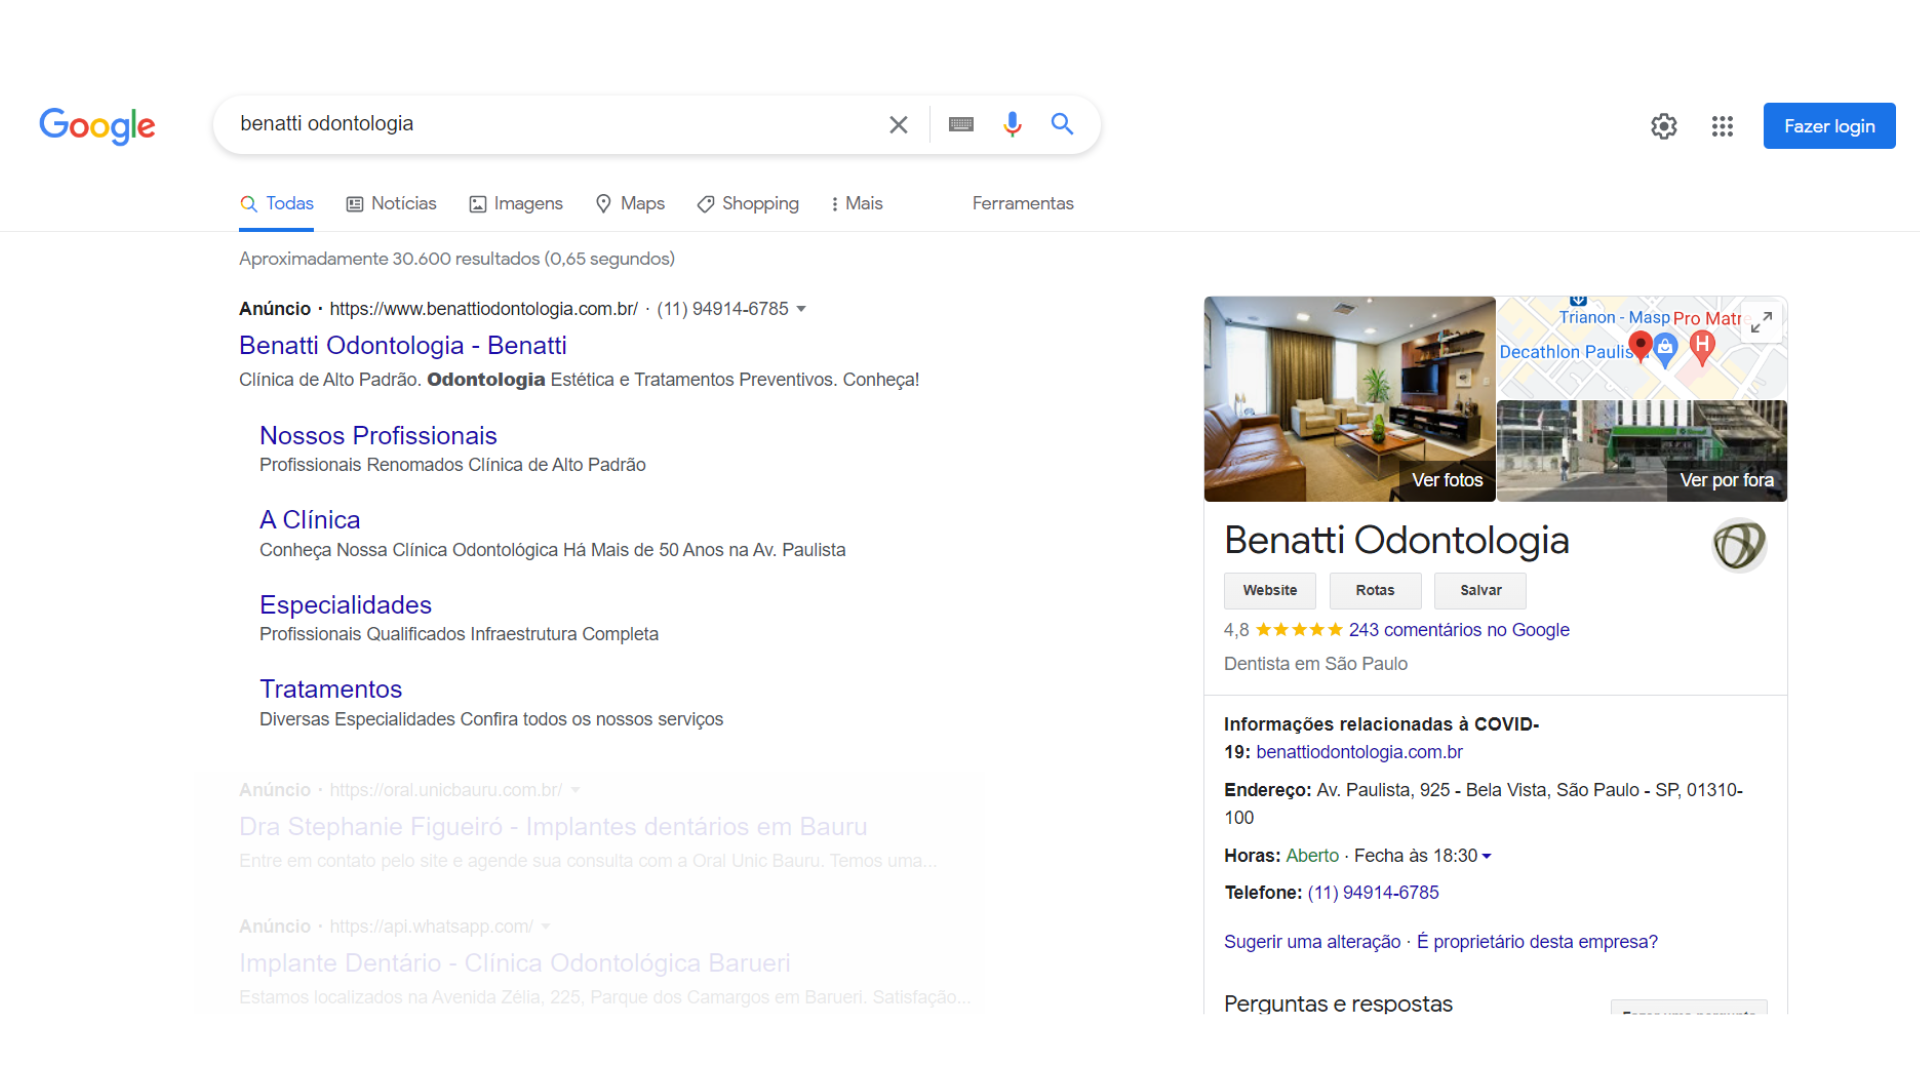Image resolution: width=1920 pixels, height=1080 pixels.
Task: Open the 243 comentários no Google link
Action: click(1458, 630)
